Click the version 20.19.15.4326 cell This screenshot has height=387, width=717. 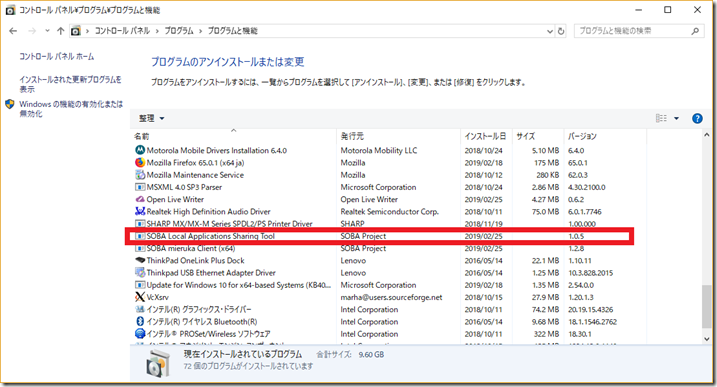[x=590, y=309]
